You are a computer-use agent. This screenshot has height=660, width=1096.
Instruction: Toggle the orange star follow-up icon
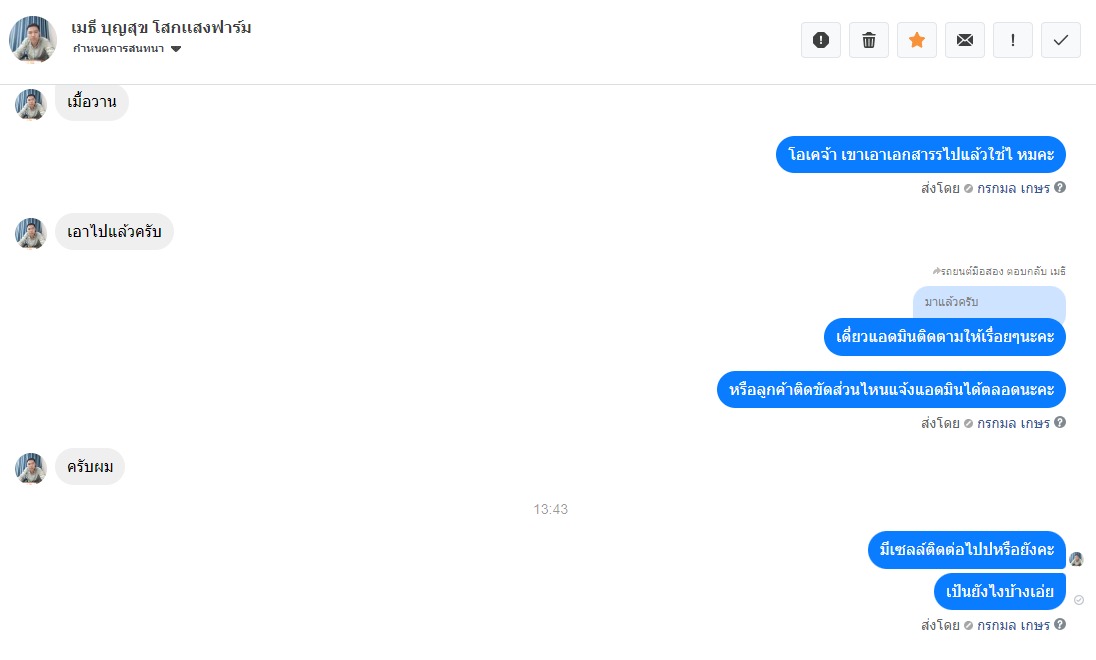click(x=917, y=40)
